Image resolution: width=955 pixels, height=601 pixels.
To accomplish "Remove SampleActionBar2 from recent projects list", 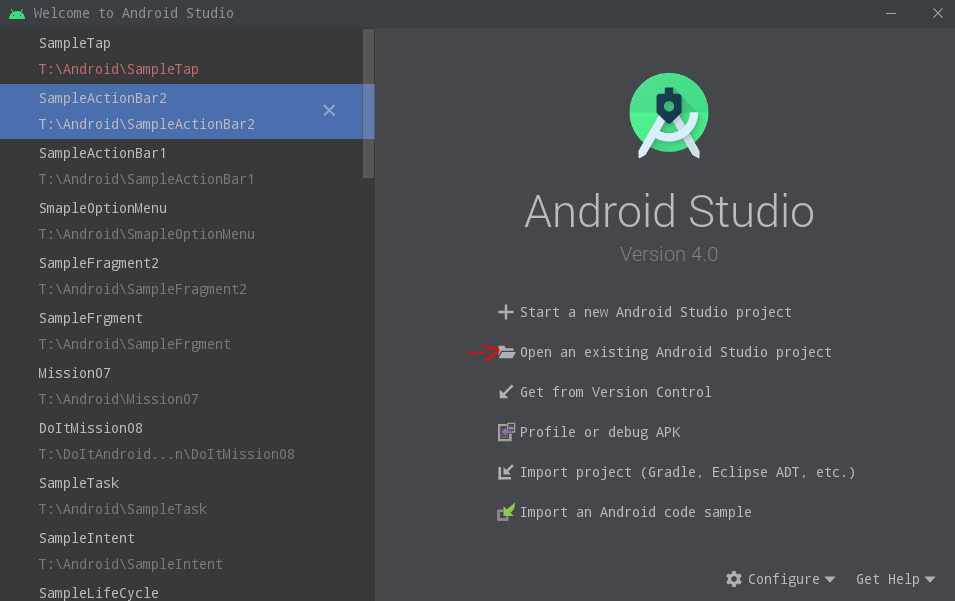I will pyautogui.click(x=329, y=110).
